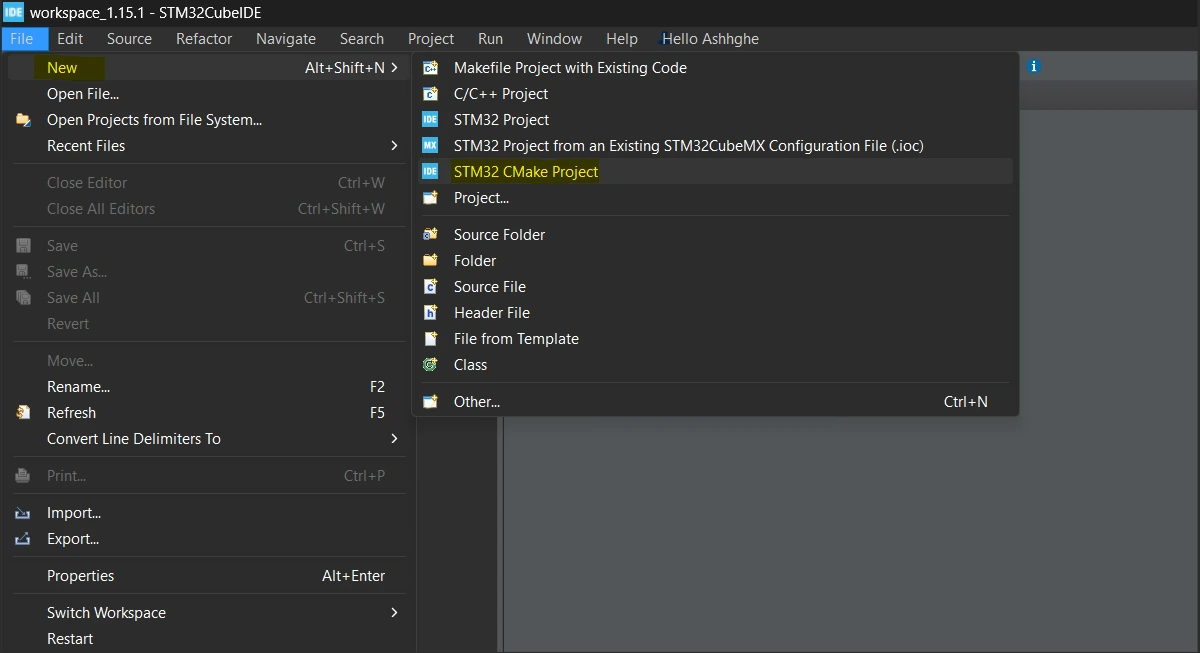The height and width of the screenshot is (653, 1200).
Task: Click the Refresh icon in the File menu
Action: tap(23, 413)
